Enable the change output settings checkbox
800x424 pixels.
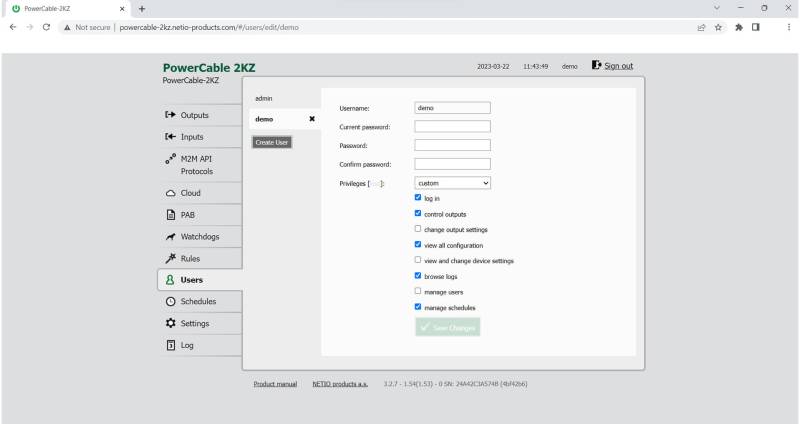(x=418, y=229)
